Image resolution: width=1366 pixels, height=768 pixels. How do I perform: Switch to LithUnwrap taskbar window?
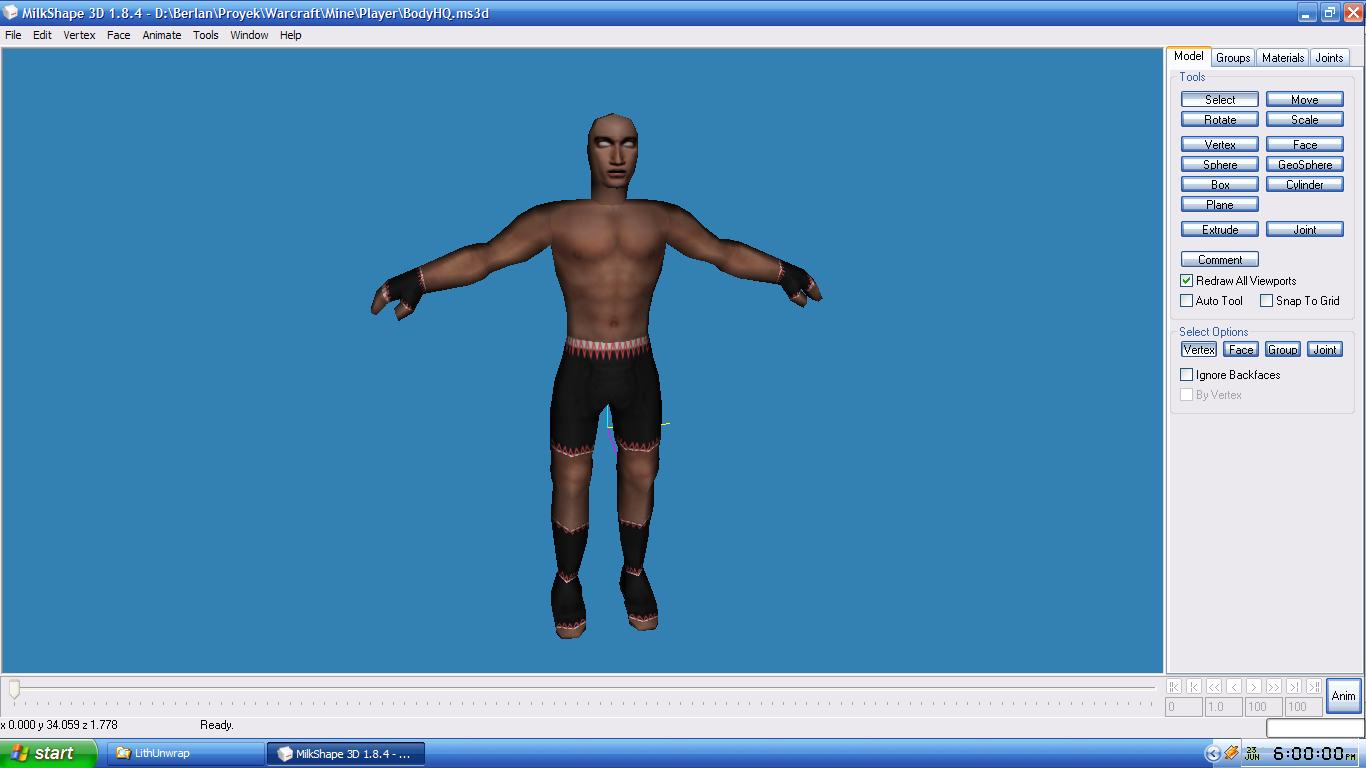(185, 753)
